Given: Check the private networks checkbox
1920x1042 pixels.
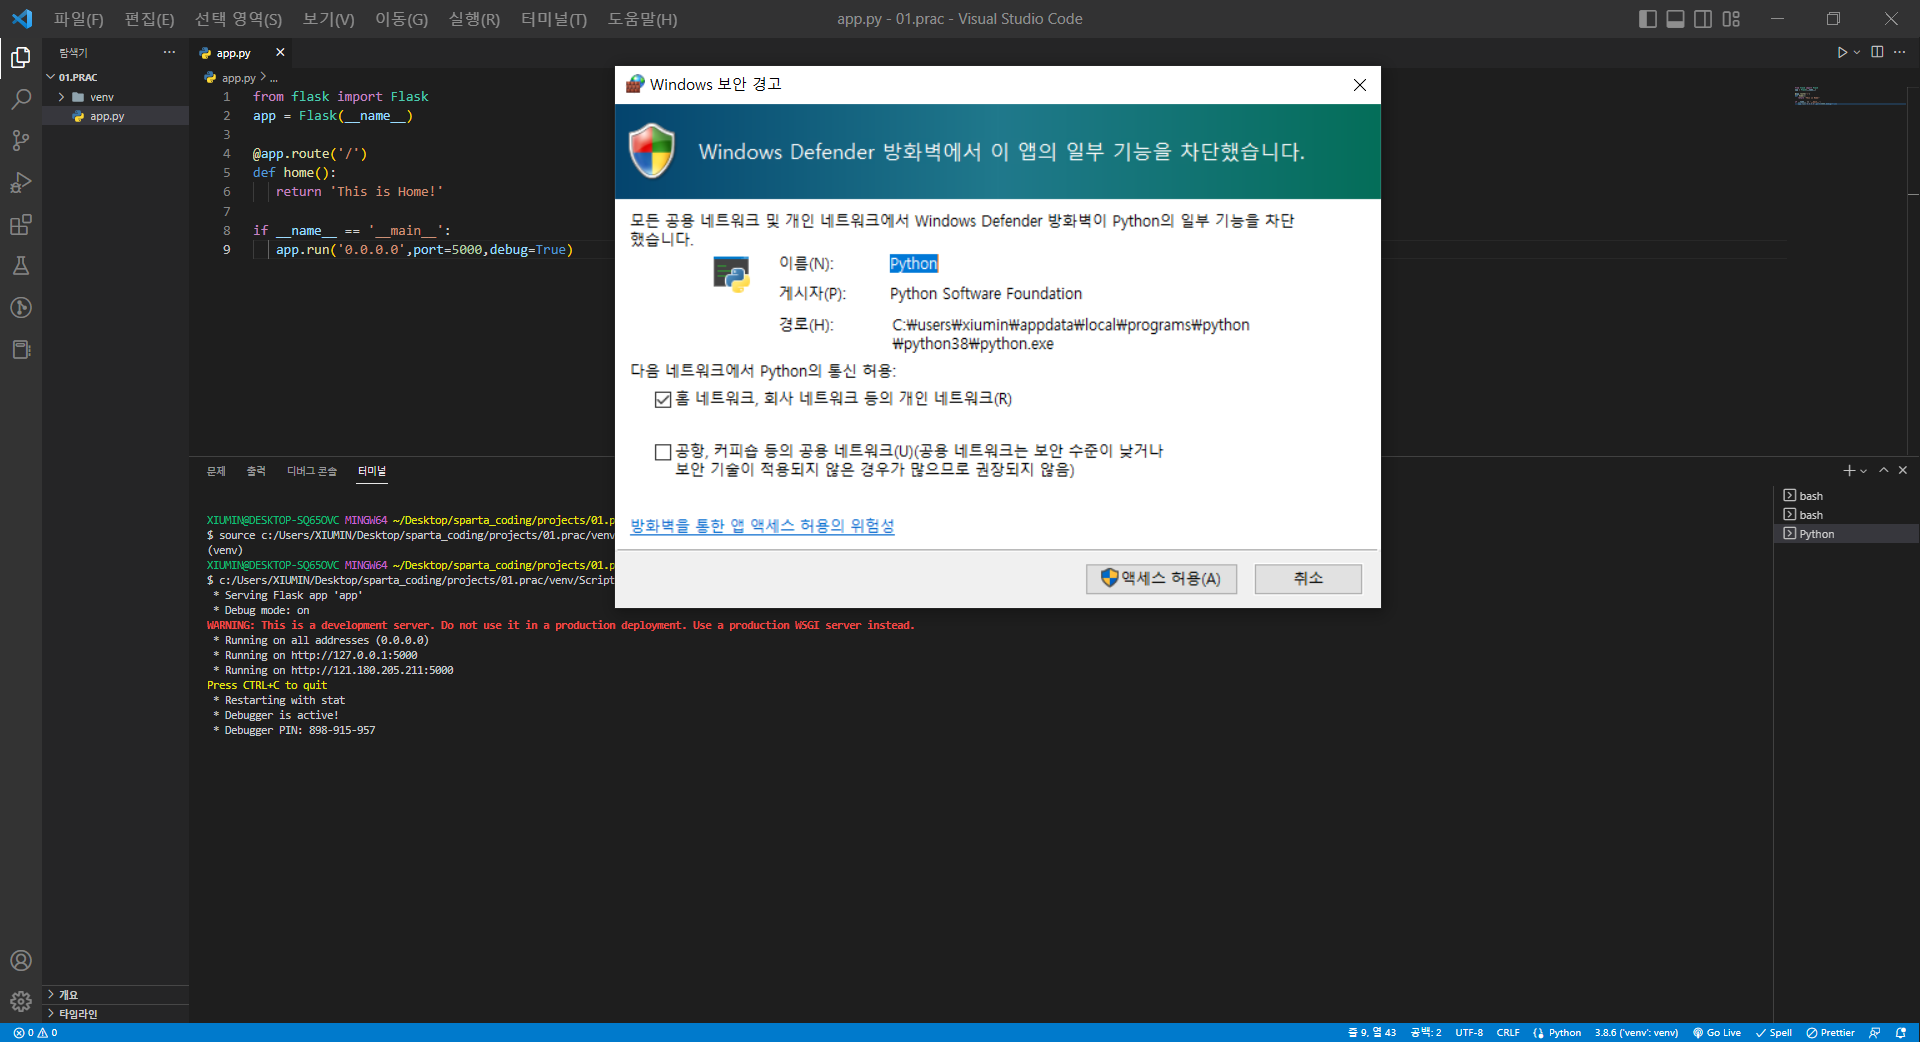Looking at the screenshot, I should click(662, 400).
